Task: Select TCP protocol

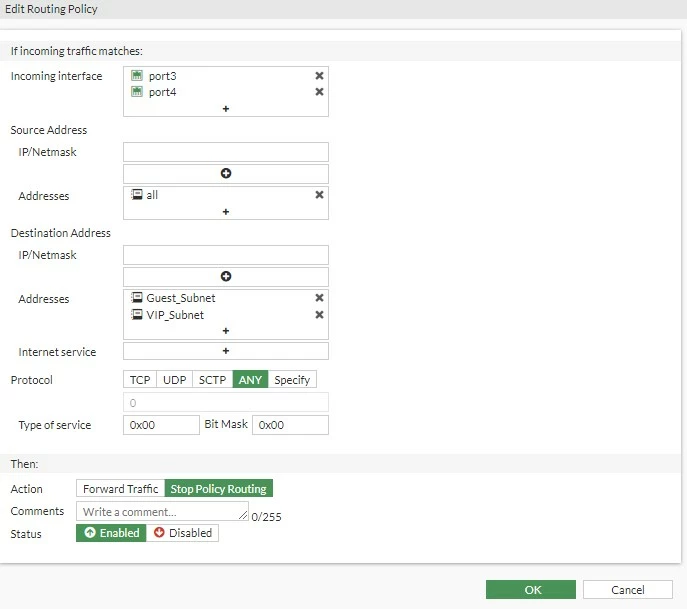Action: coord(140,380)
